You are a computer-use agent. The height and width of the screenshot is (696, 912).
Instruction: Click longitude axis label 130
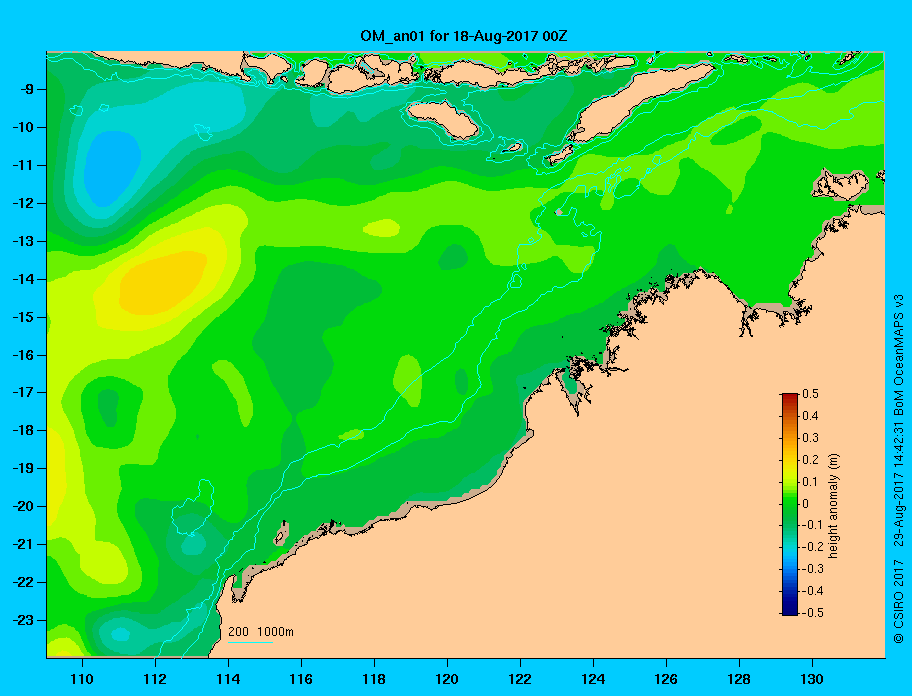point(812,679)
